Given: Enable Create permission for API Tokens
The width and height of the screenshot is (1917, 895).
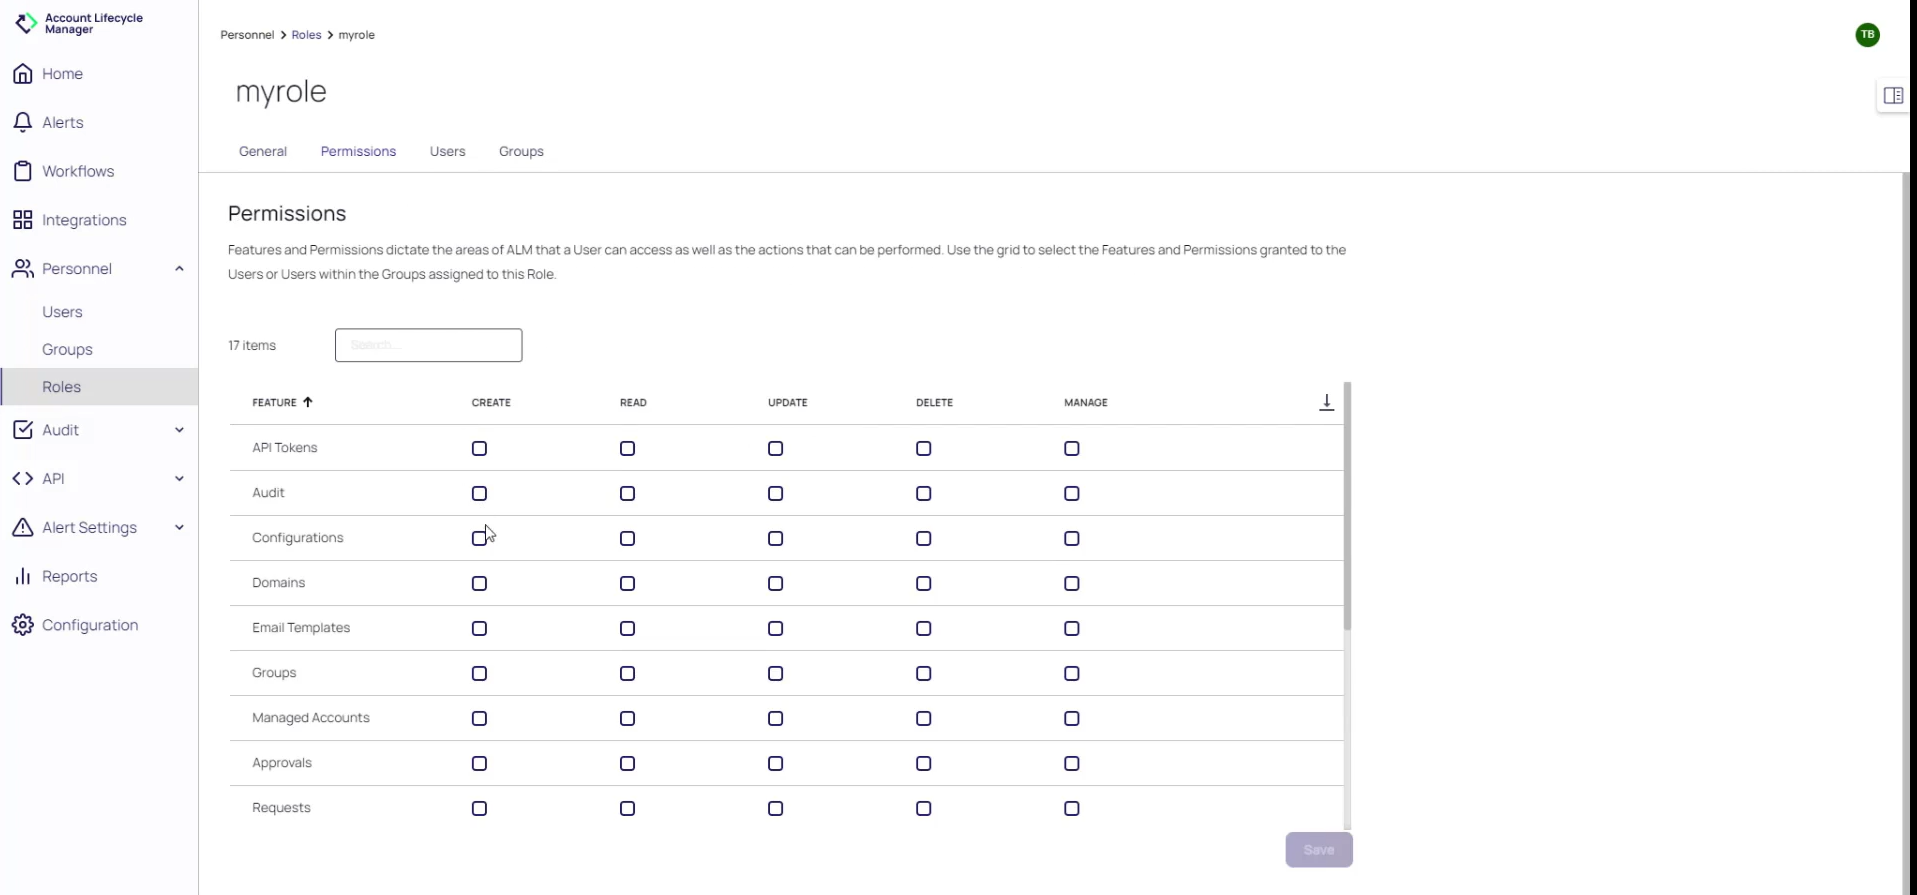Looking at the screenshot, I should (x=479, y=449).
